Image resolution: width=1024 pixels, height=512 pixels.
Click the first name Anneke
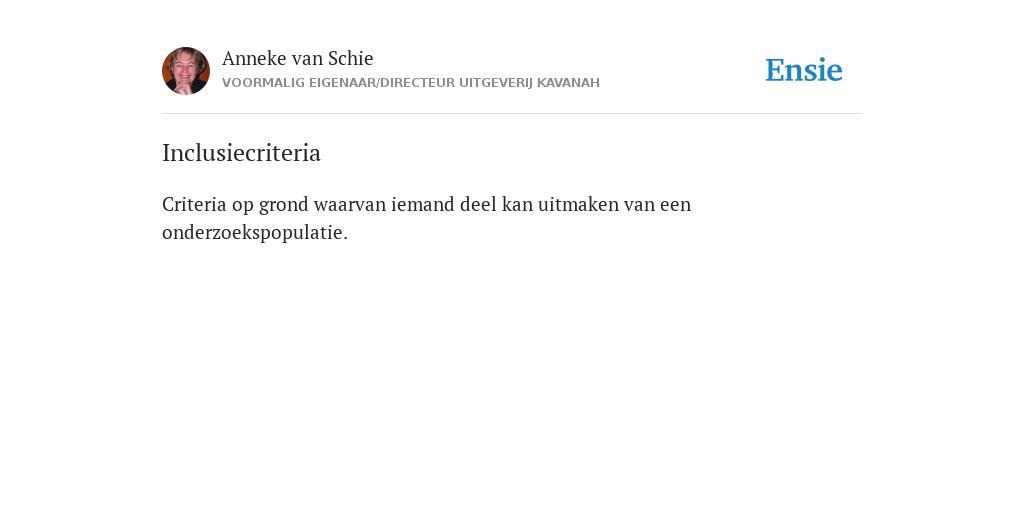254,58
